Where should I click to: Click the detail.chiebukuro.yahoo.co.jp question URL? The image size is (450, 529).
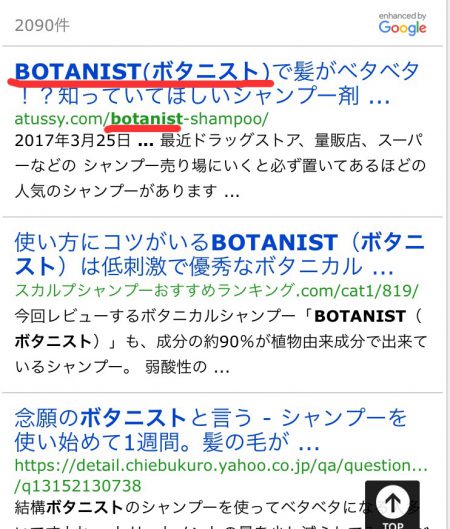pyautogui.click(x=221, y=467)
